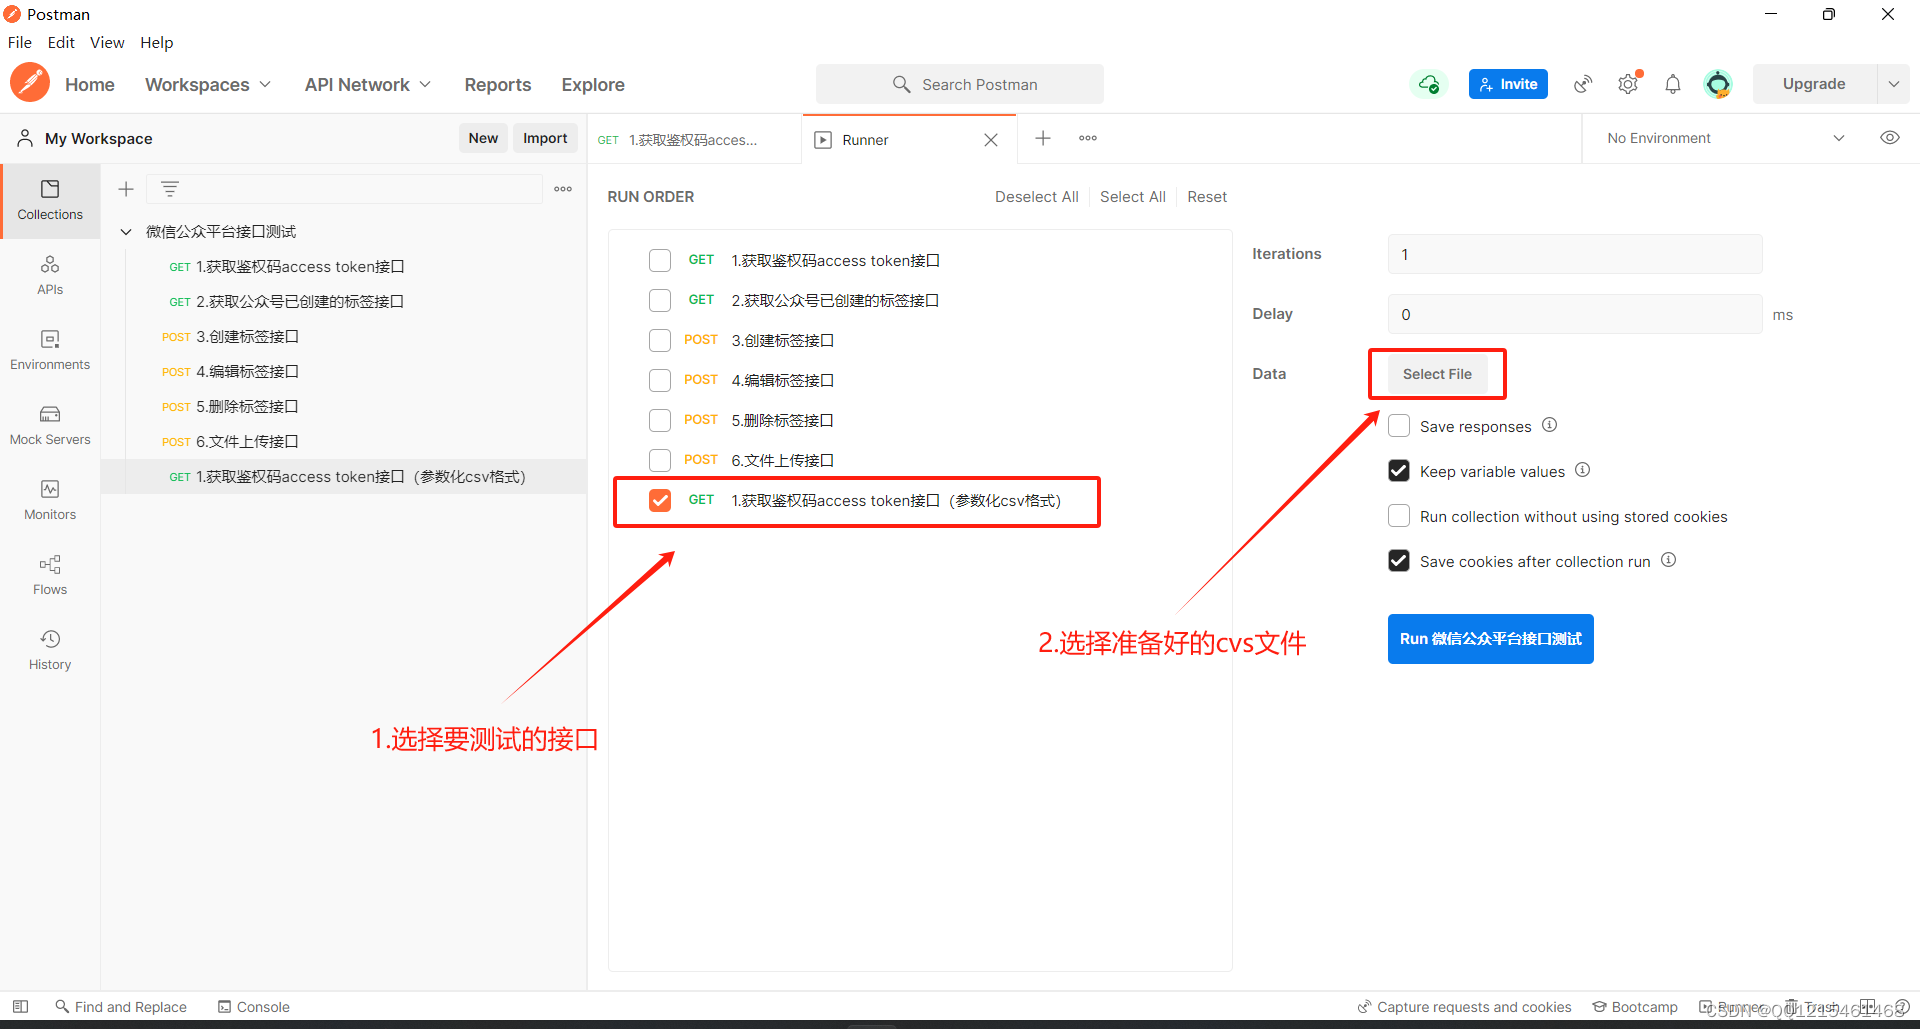The width and height of the screenshot is (1920, 1029).
Task: Toggle sidebar via bottom-left status icon
Action: pyautogui.click(x=20, y=1006)
